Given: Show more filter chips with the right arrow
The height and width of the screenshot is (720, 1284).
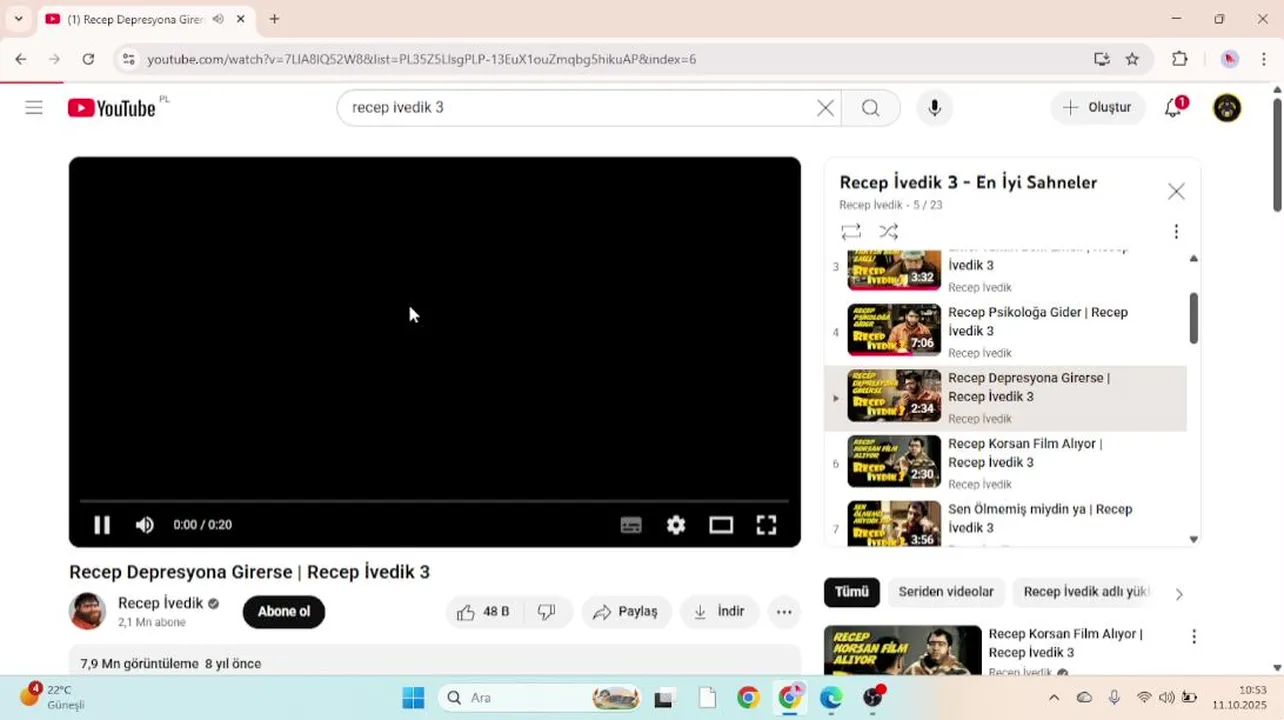Looking at the screenshot, I should [x=1179, y=594].
